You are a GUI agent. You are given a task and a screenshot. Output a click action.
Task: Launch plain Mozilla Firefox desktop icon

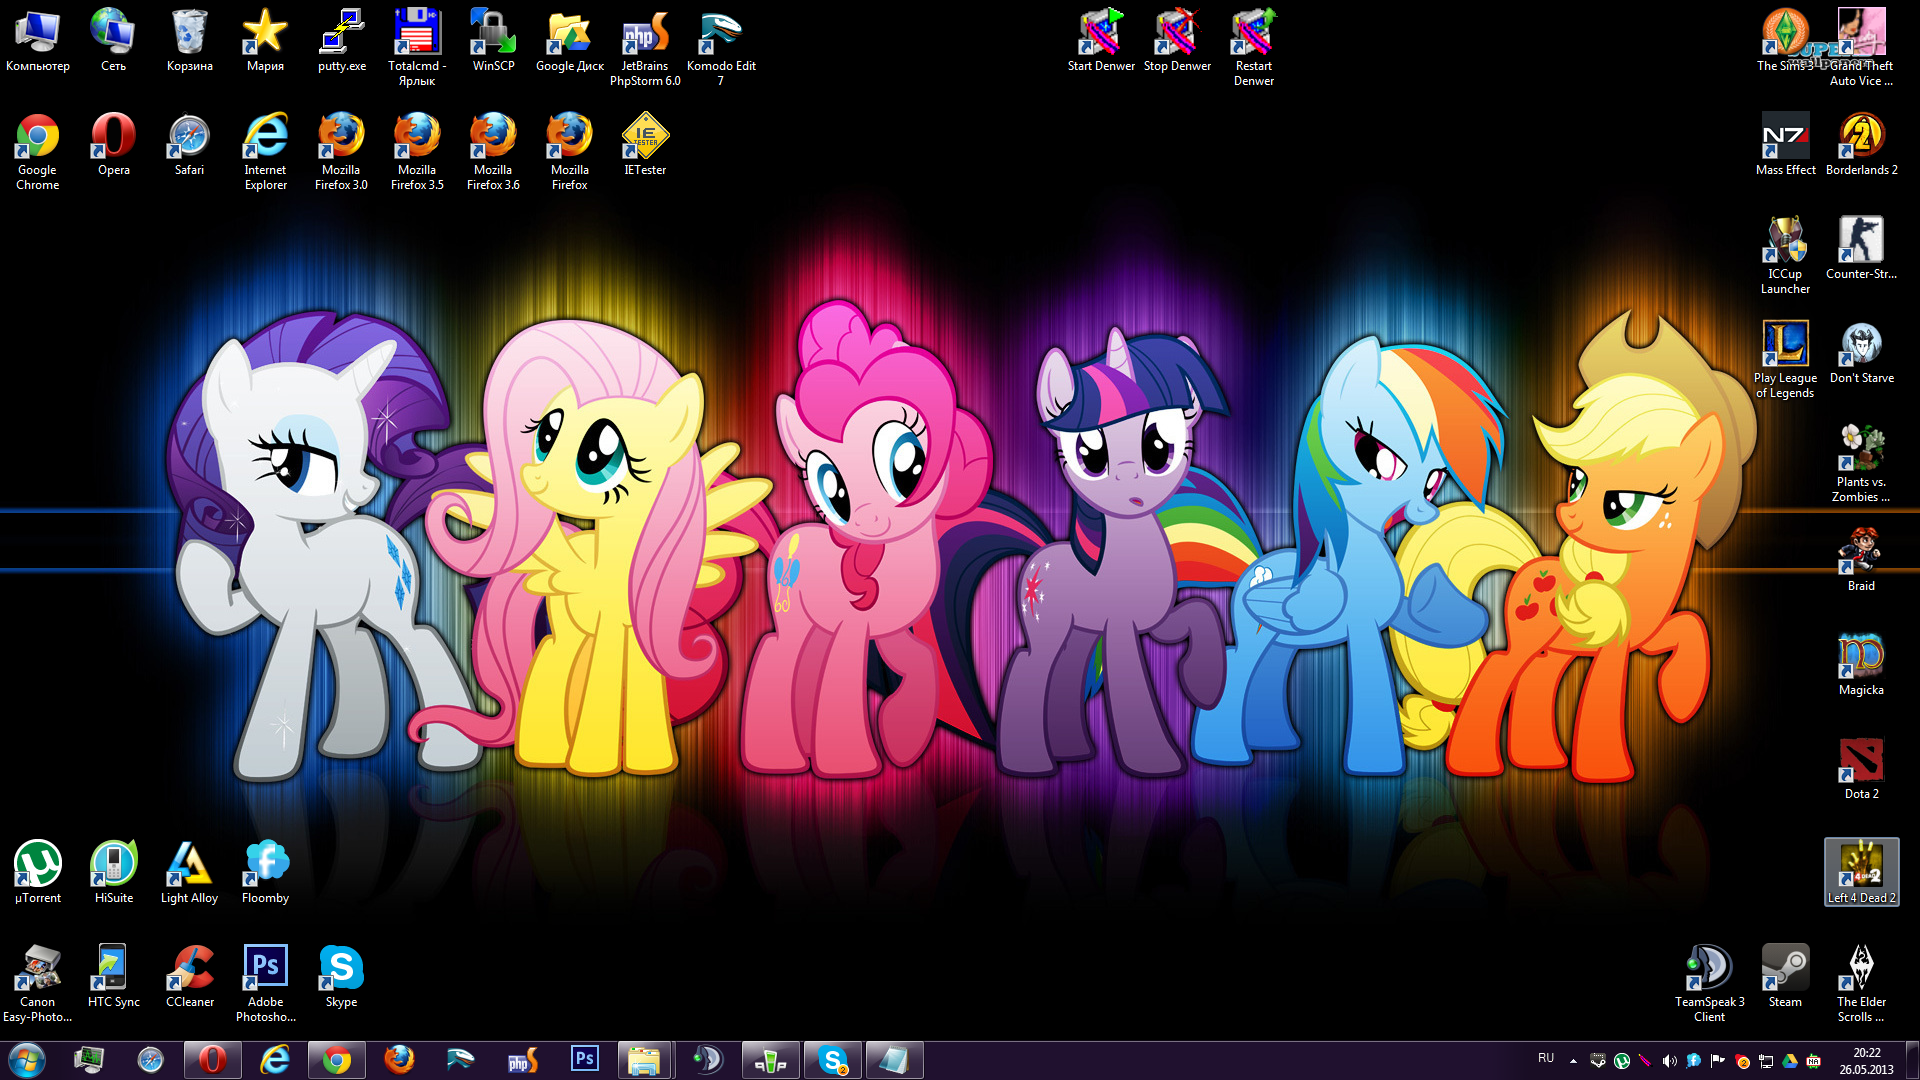pos(569,151)
